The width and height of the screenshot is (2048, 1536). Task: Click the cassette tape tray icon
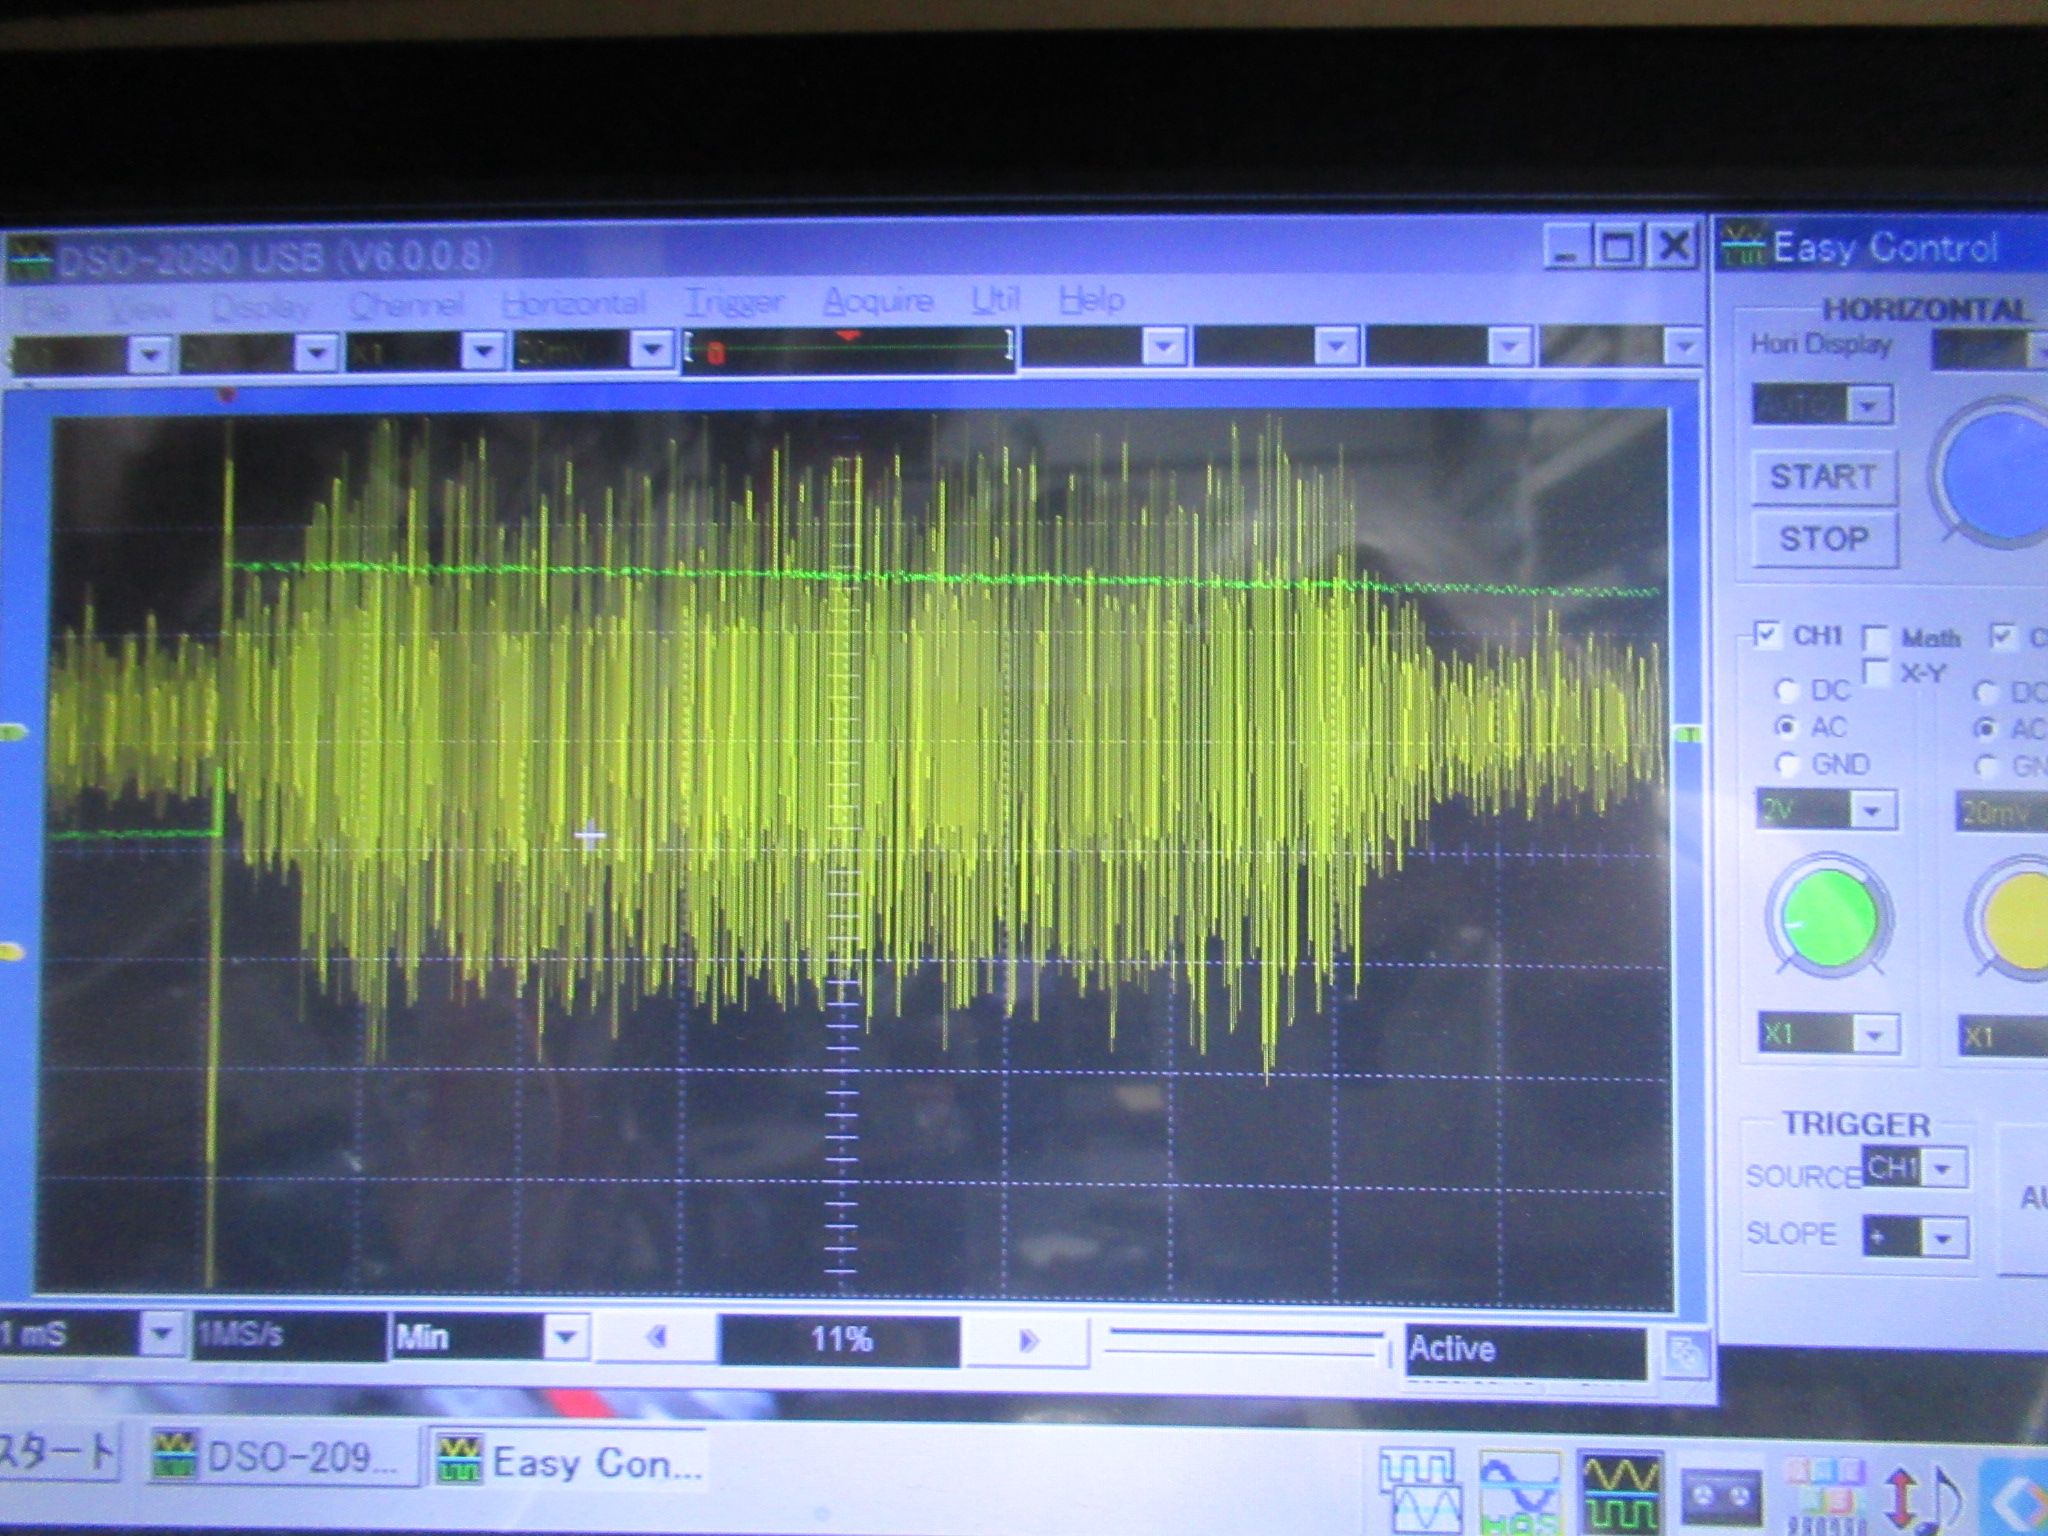[1720, 1494]
